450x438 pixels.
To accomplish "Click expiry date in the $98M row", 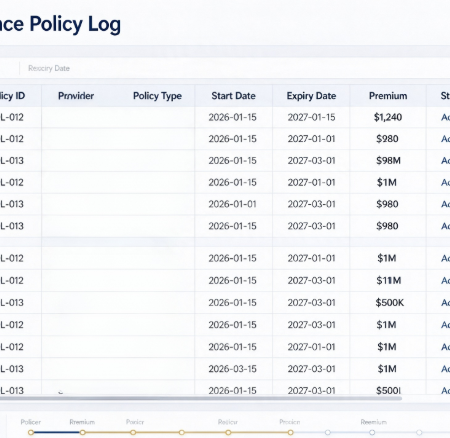I will (311, 161).
